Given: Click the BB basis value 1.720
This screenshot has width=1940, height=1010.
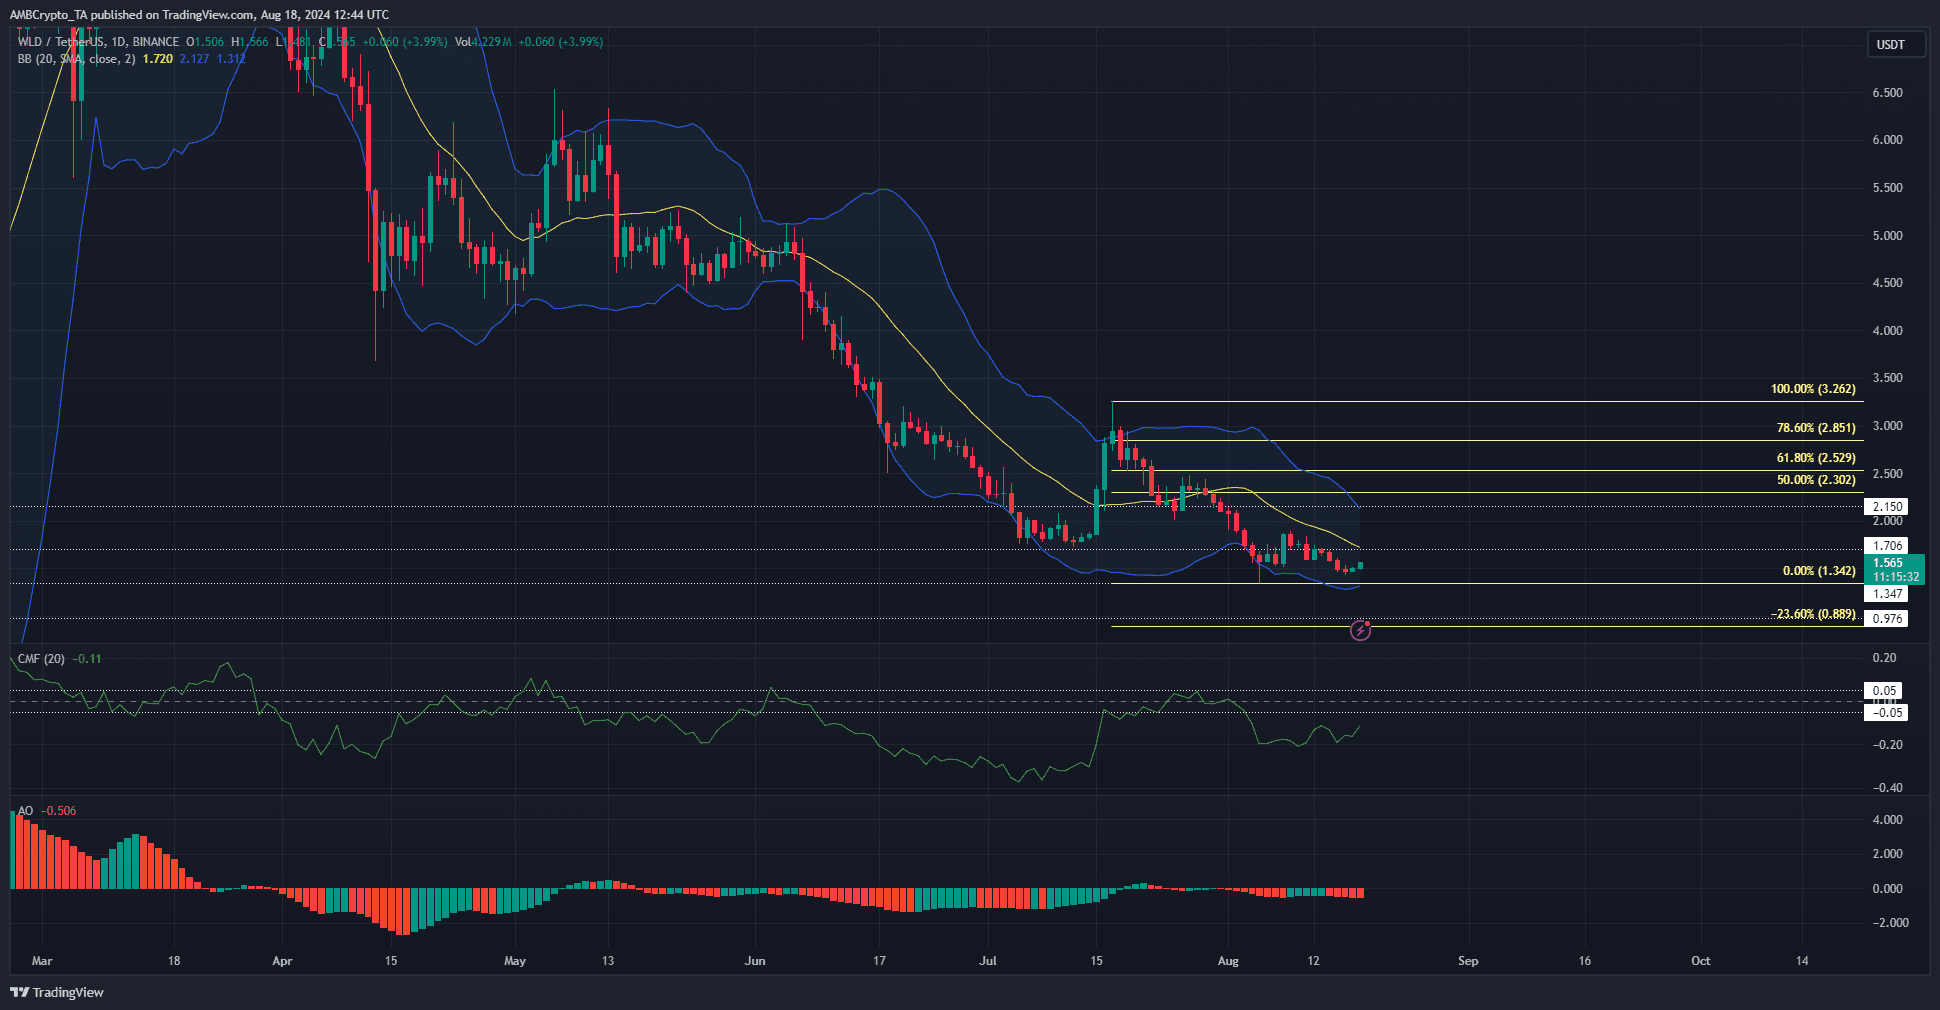Looking at the screenshot, I should (157, 59).
